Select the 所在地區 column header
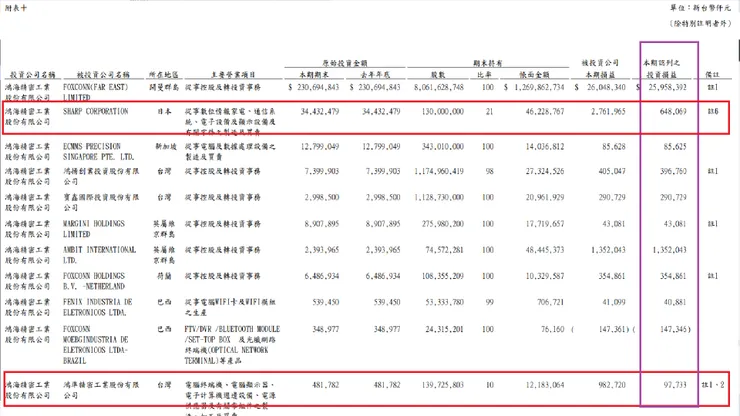 [164, 75]
